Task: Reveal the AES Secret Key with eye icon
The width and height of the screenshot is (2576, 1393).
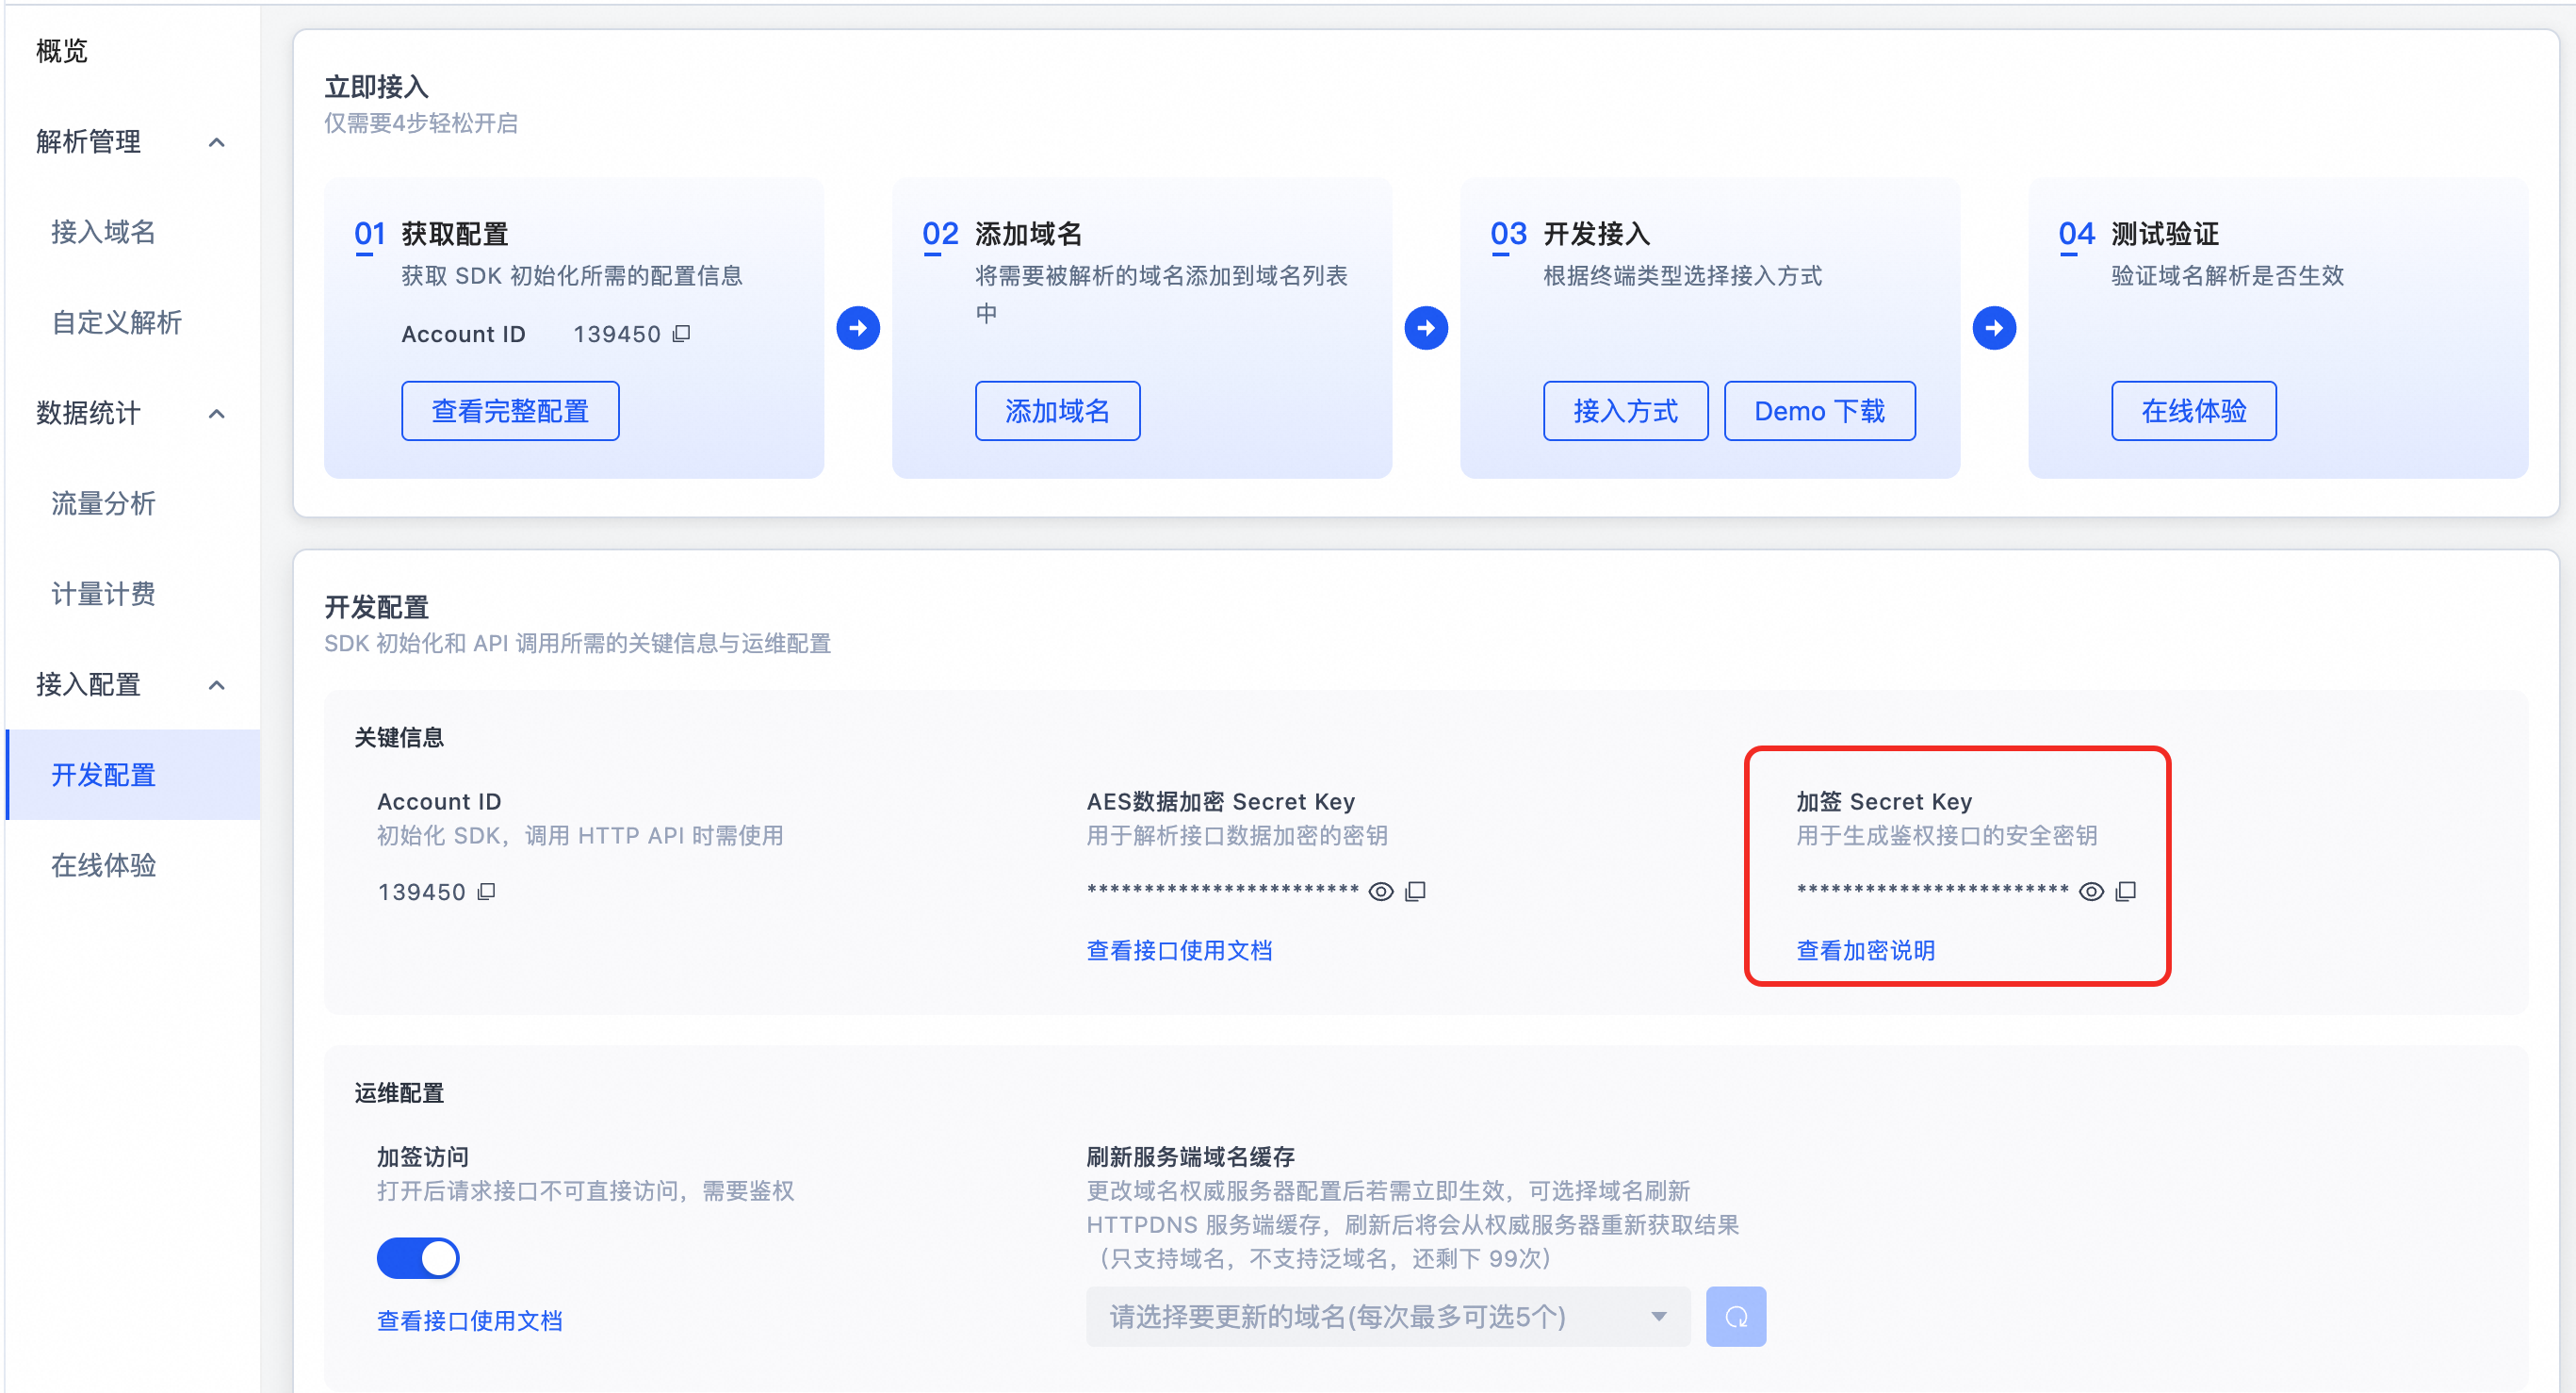Action: pos(1381,891)
